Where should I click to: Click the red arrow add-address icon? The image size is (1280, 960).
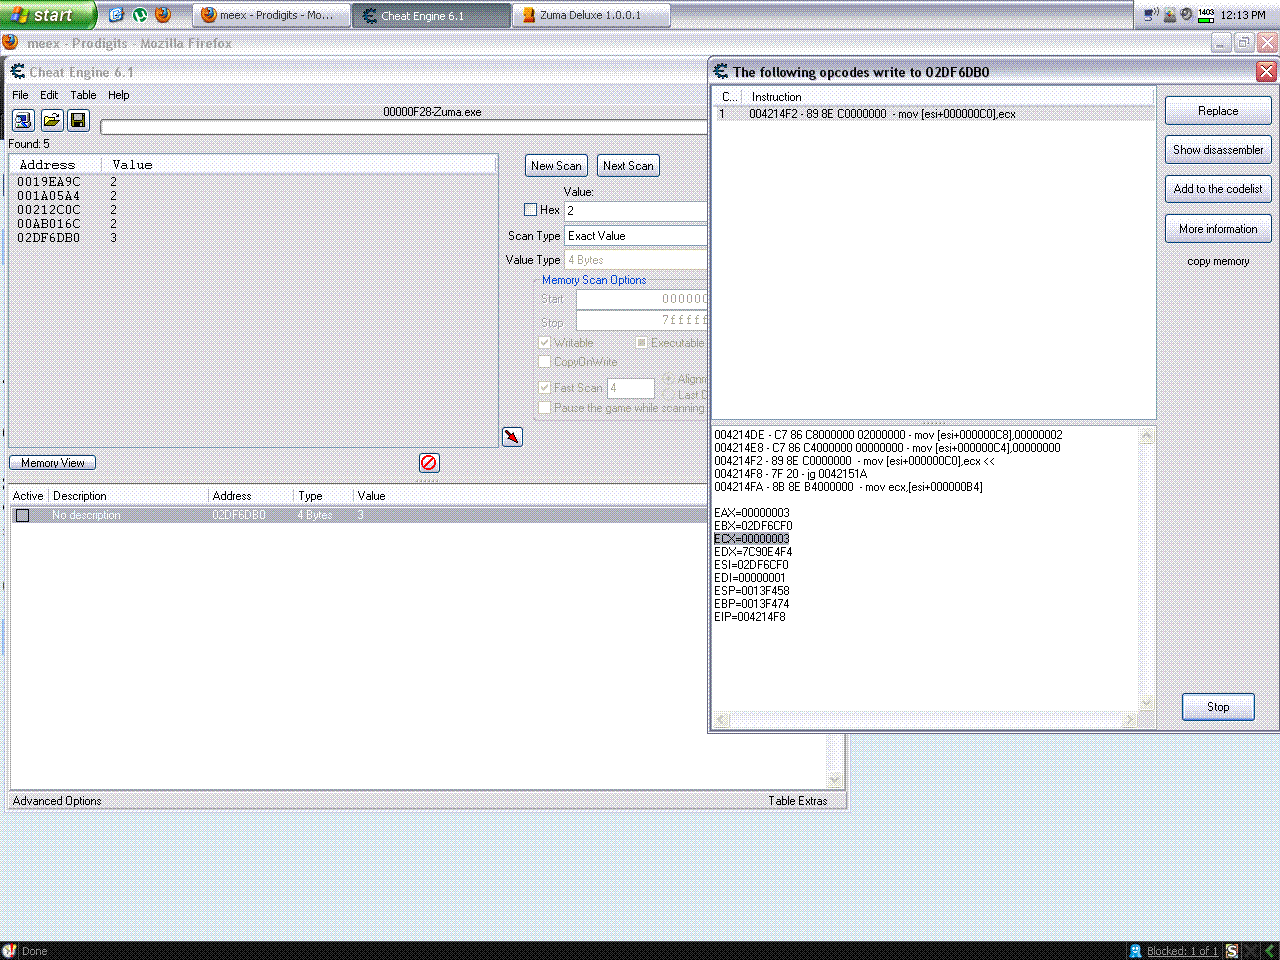[x=512, y=437]
